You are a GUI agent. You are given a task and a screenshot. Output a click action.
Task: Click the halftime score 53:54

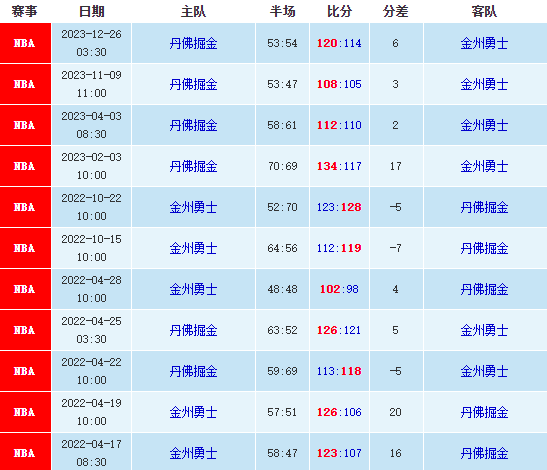282,43
